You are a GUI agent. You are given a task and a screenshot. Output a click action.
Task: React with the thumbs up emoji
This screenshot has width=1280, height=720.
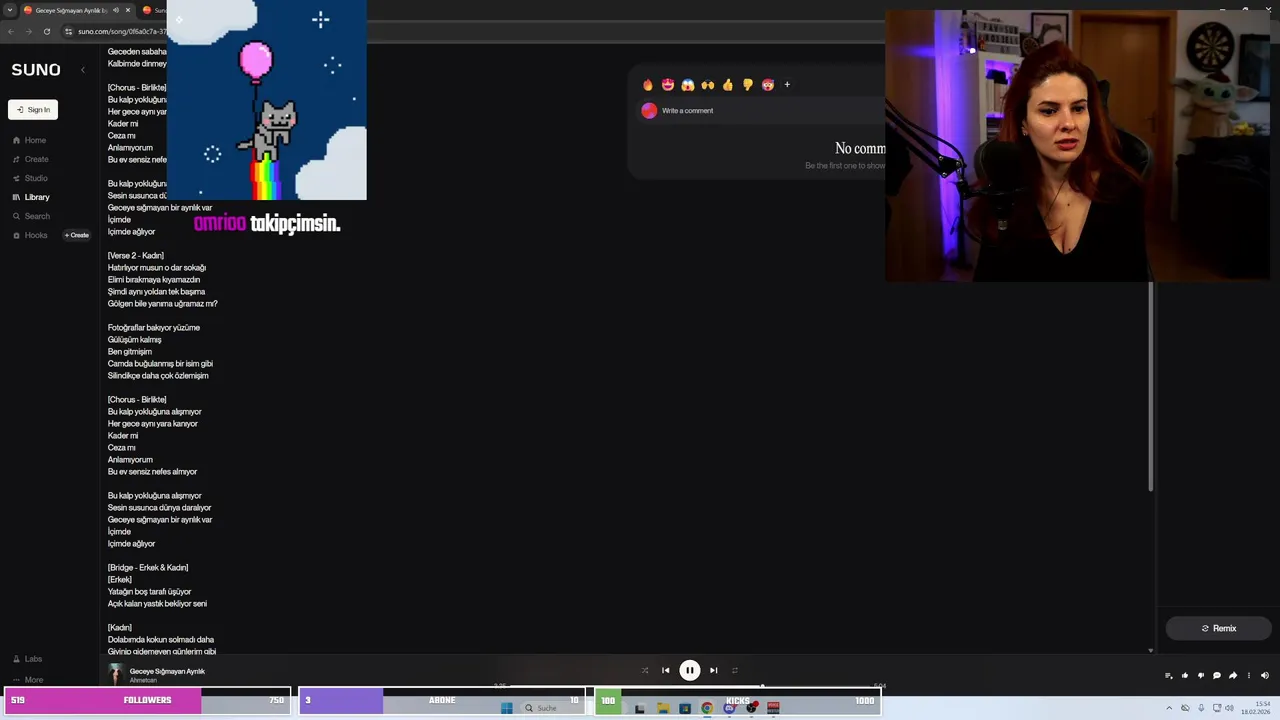click(x=728, y=85)
